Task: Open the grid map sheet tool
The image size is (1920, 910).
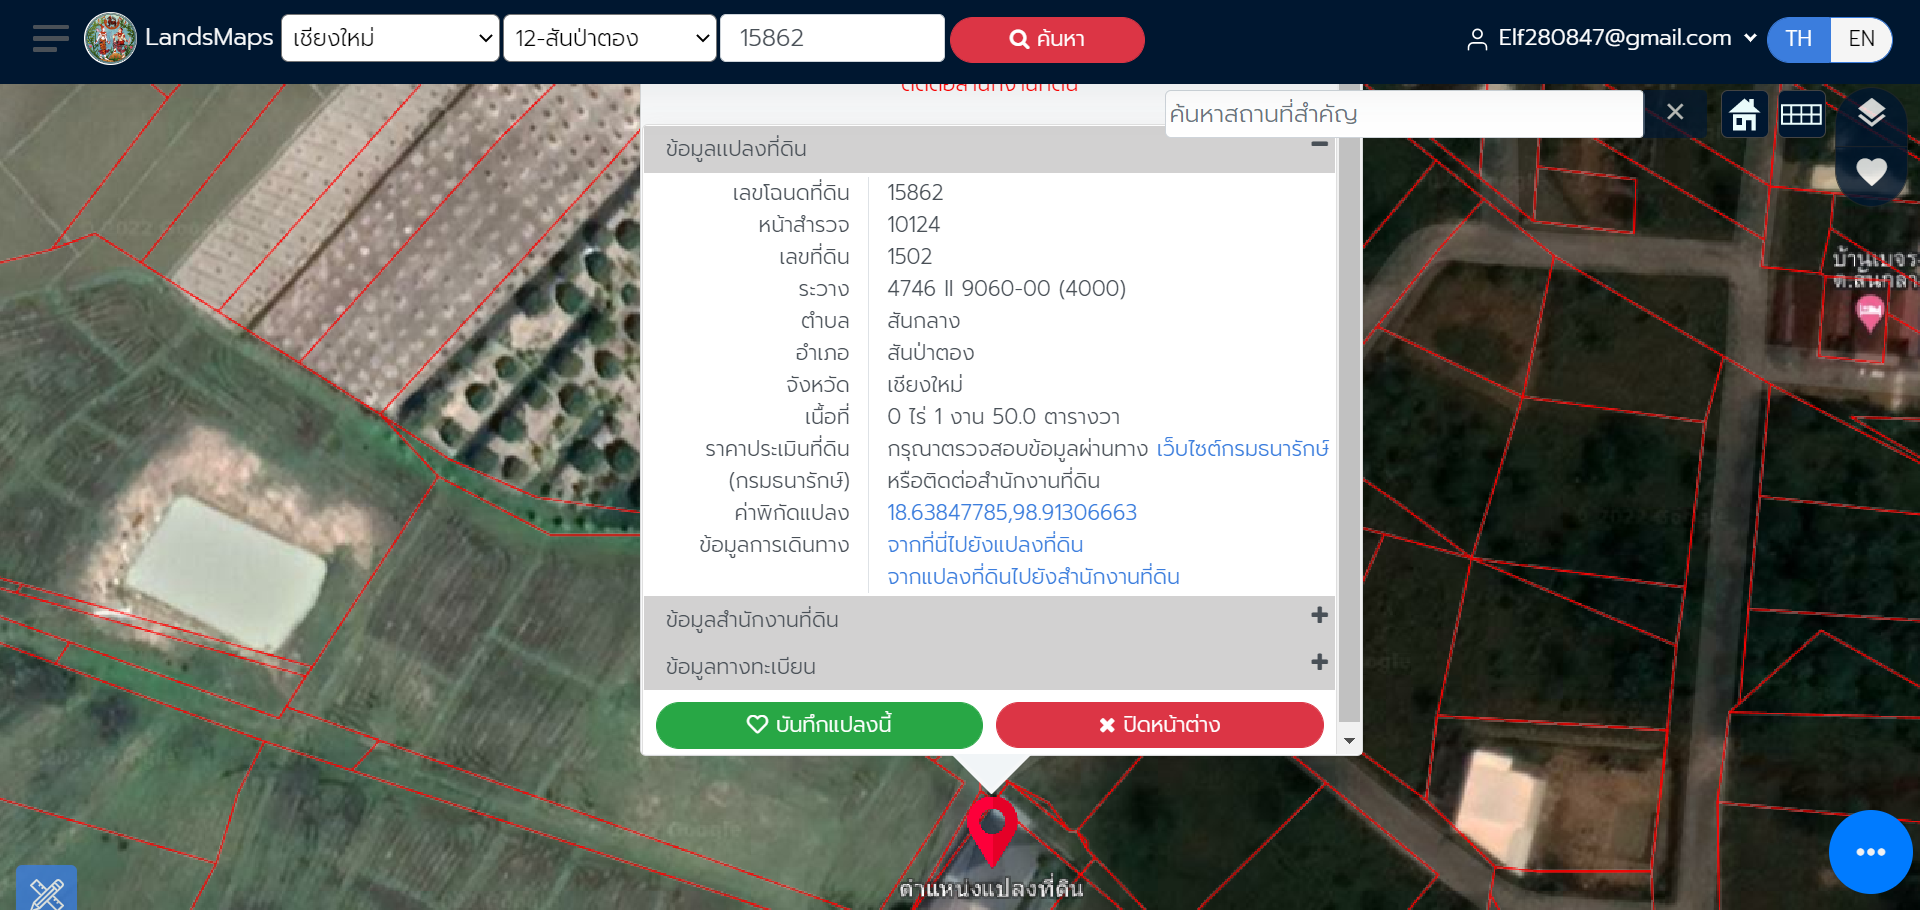Action: (x=1801, y=115)
